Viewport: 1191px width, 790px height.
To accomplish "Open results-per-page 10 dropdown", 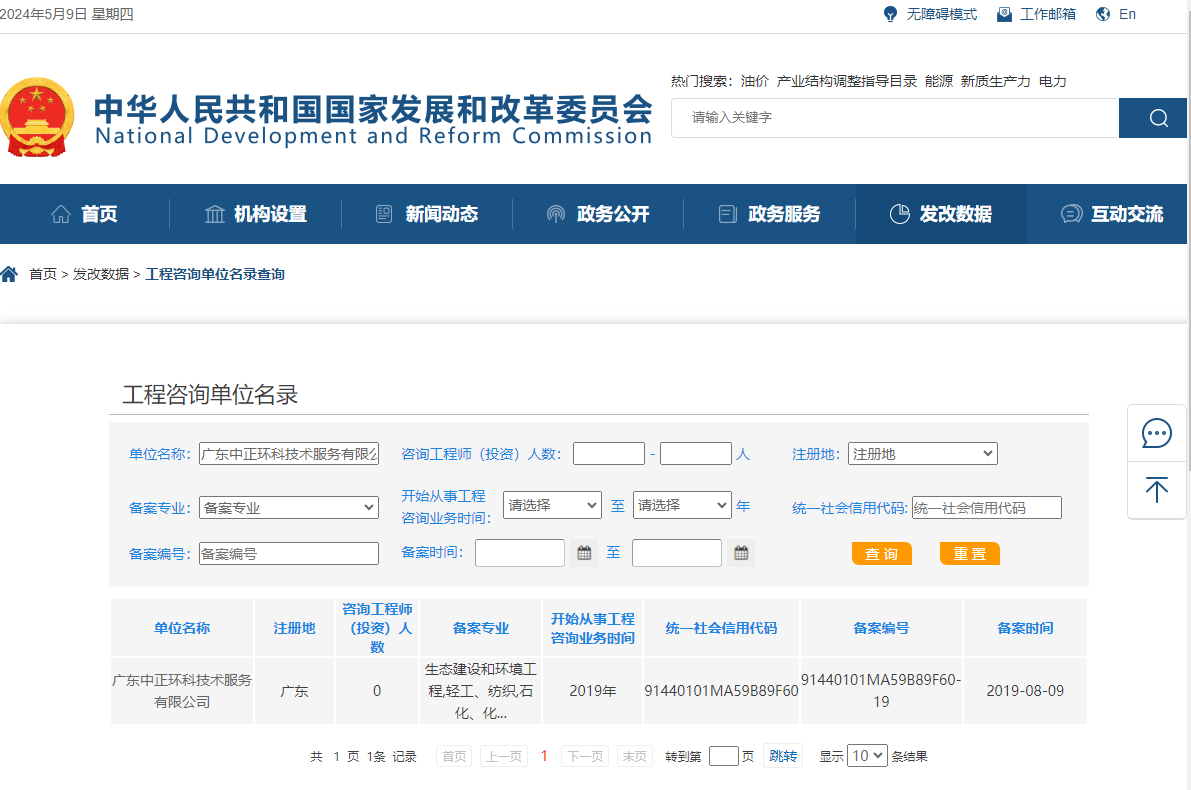I will 867,756.
